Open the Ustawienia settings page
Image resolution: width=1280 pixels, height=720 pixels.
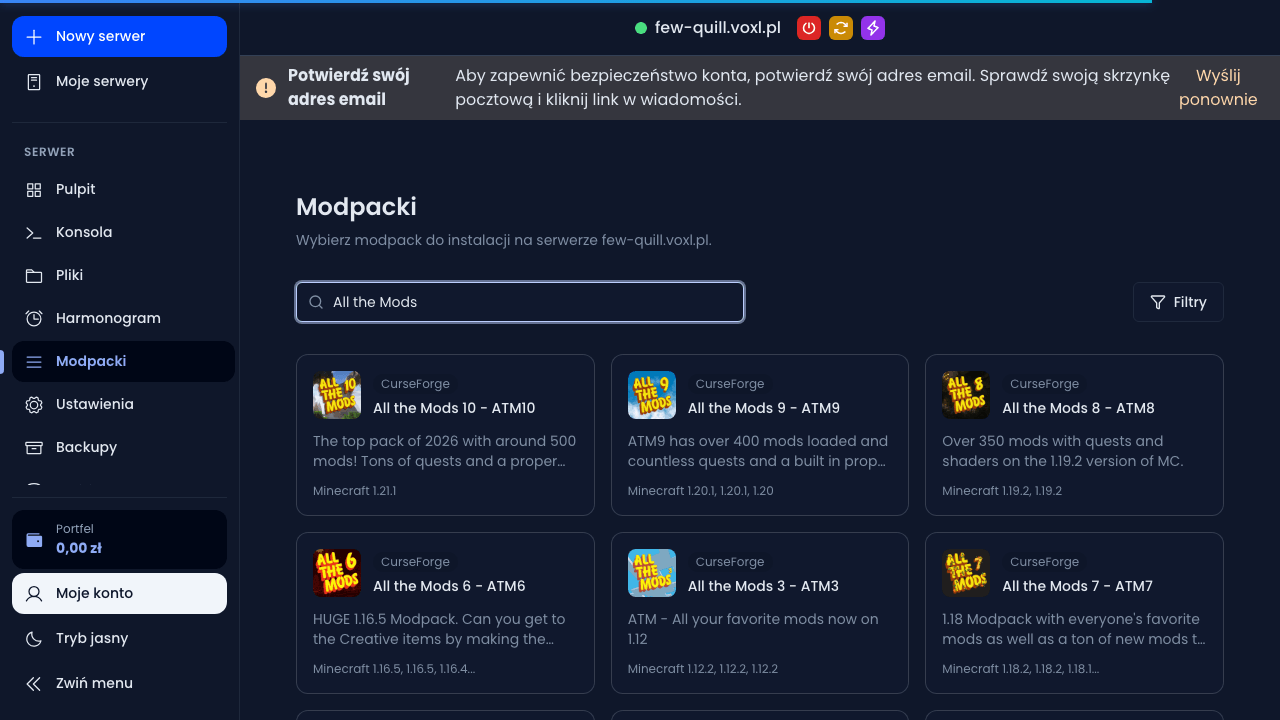point(123,405)
